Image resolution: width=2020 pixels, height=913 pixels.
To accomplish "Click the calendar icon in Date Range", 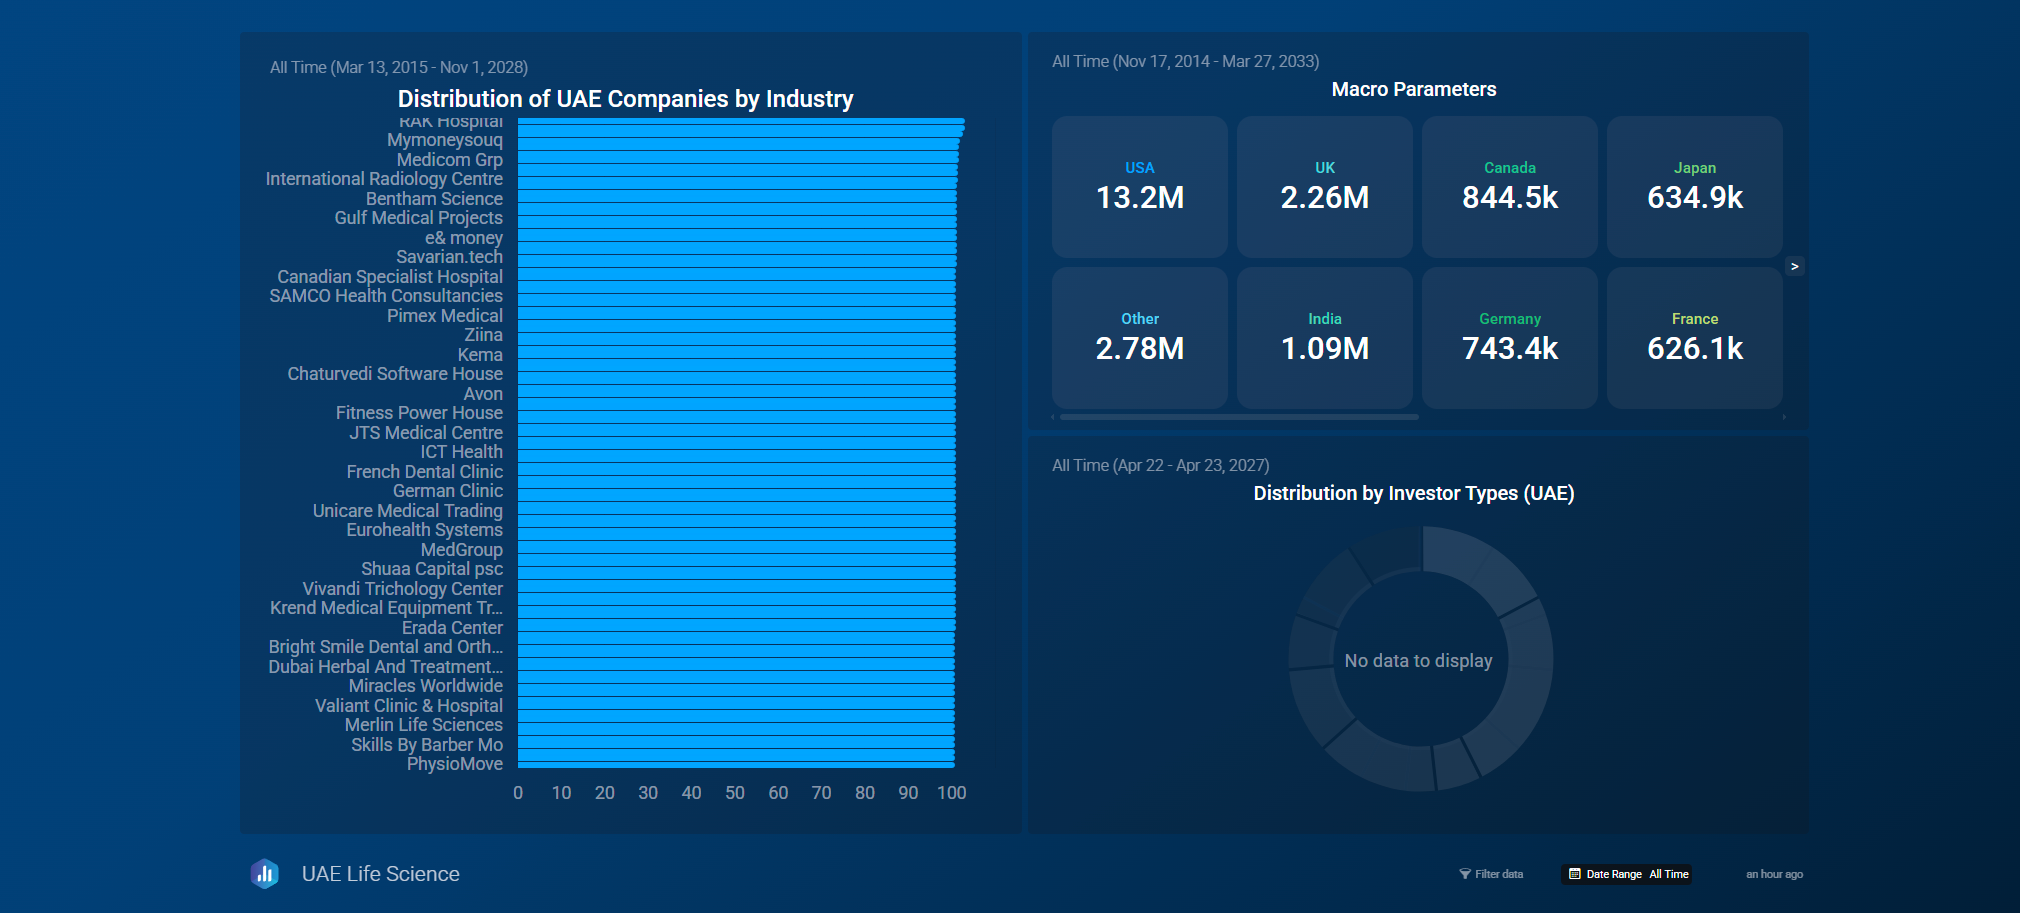I will 1575,874.
